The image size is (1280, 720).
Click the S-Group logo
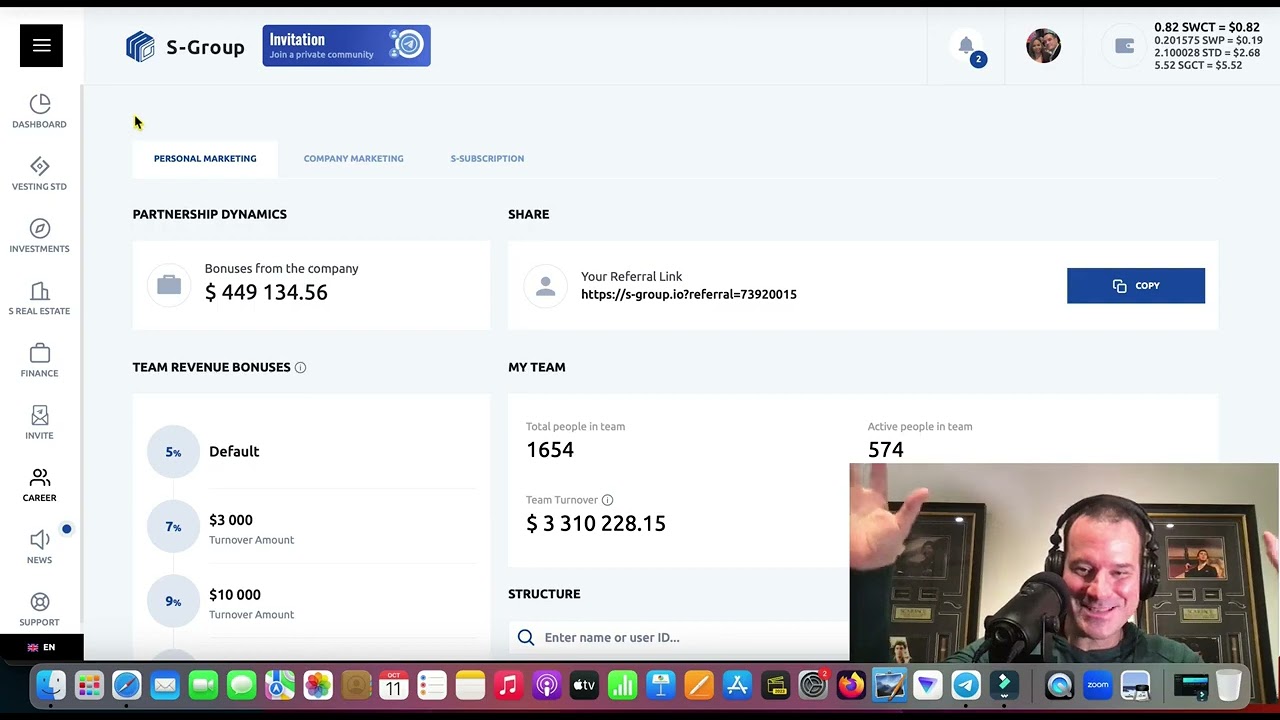coord(185,46)
